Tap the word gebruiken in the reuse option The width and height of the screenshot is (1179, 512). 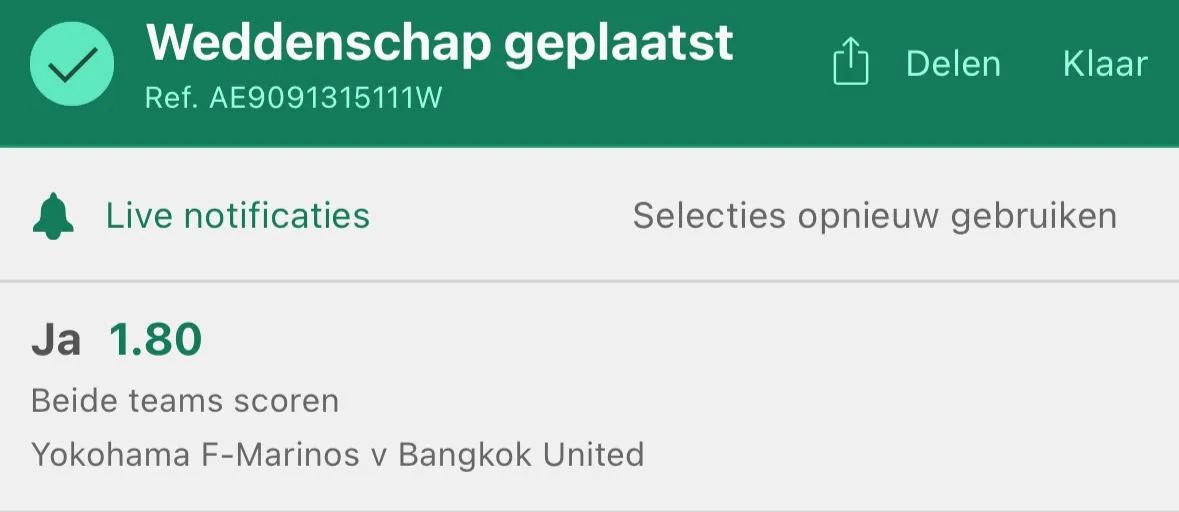tap(1033, 218)
